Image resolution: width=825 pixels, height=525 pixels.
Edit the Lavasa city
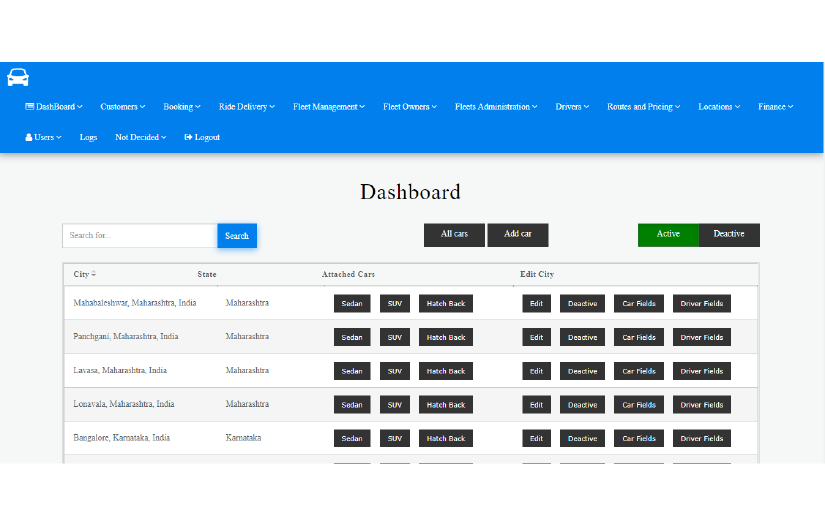tap(536, 371)
